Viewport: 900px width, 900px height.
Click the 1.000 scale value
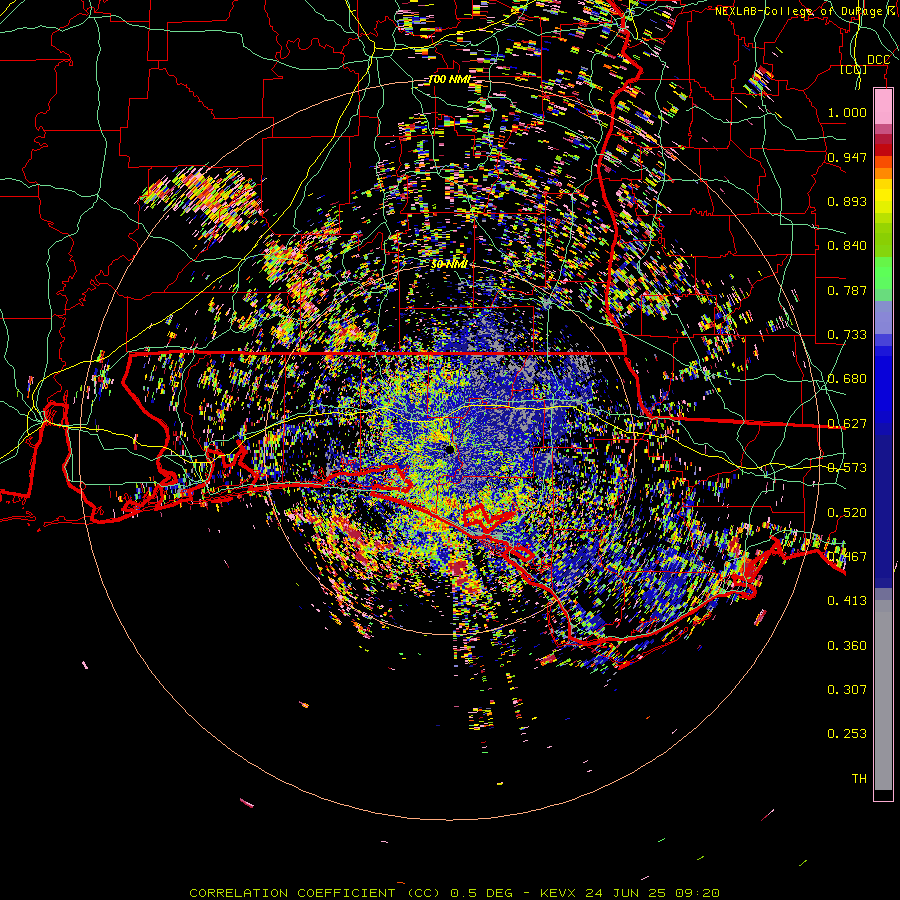(x=847, y=112)
